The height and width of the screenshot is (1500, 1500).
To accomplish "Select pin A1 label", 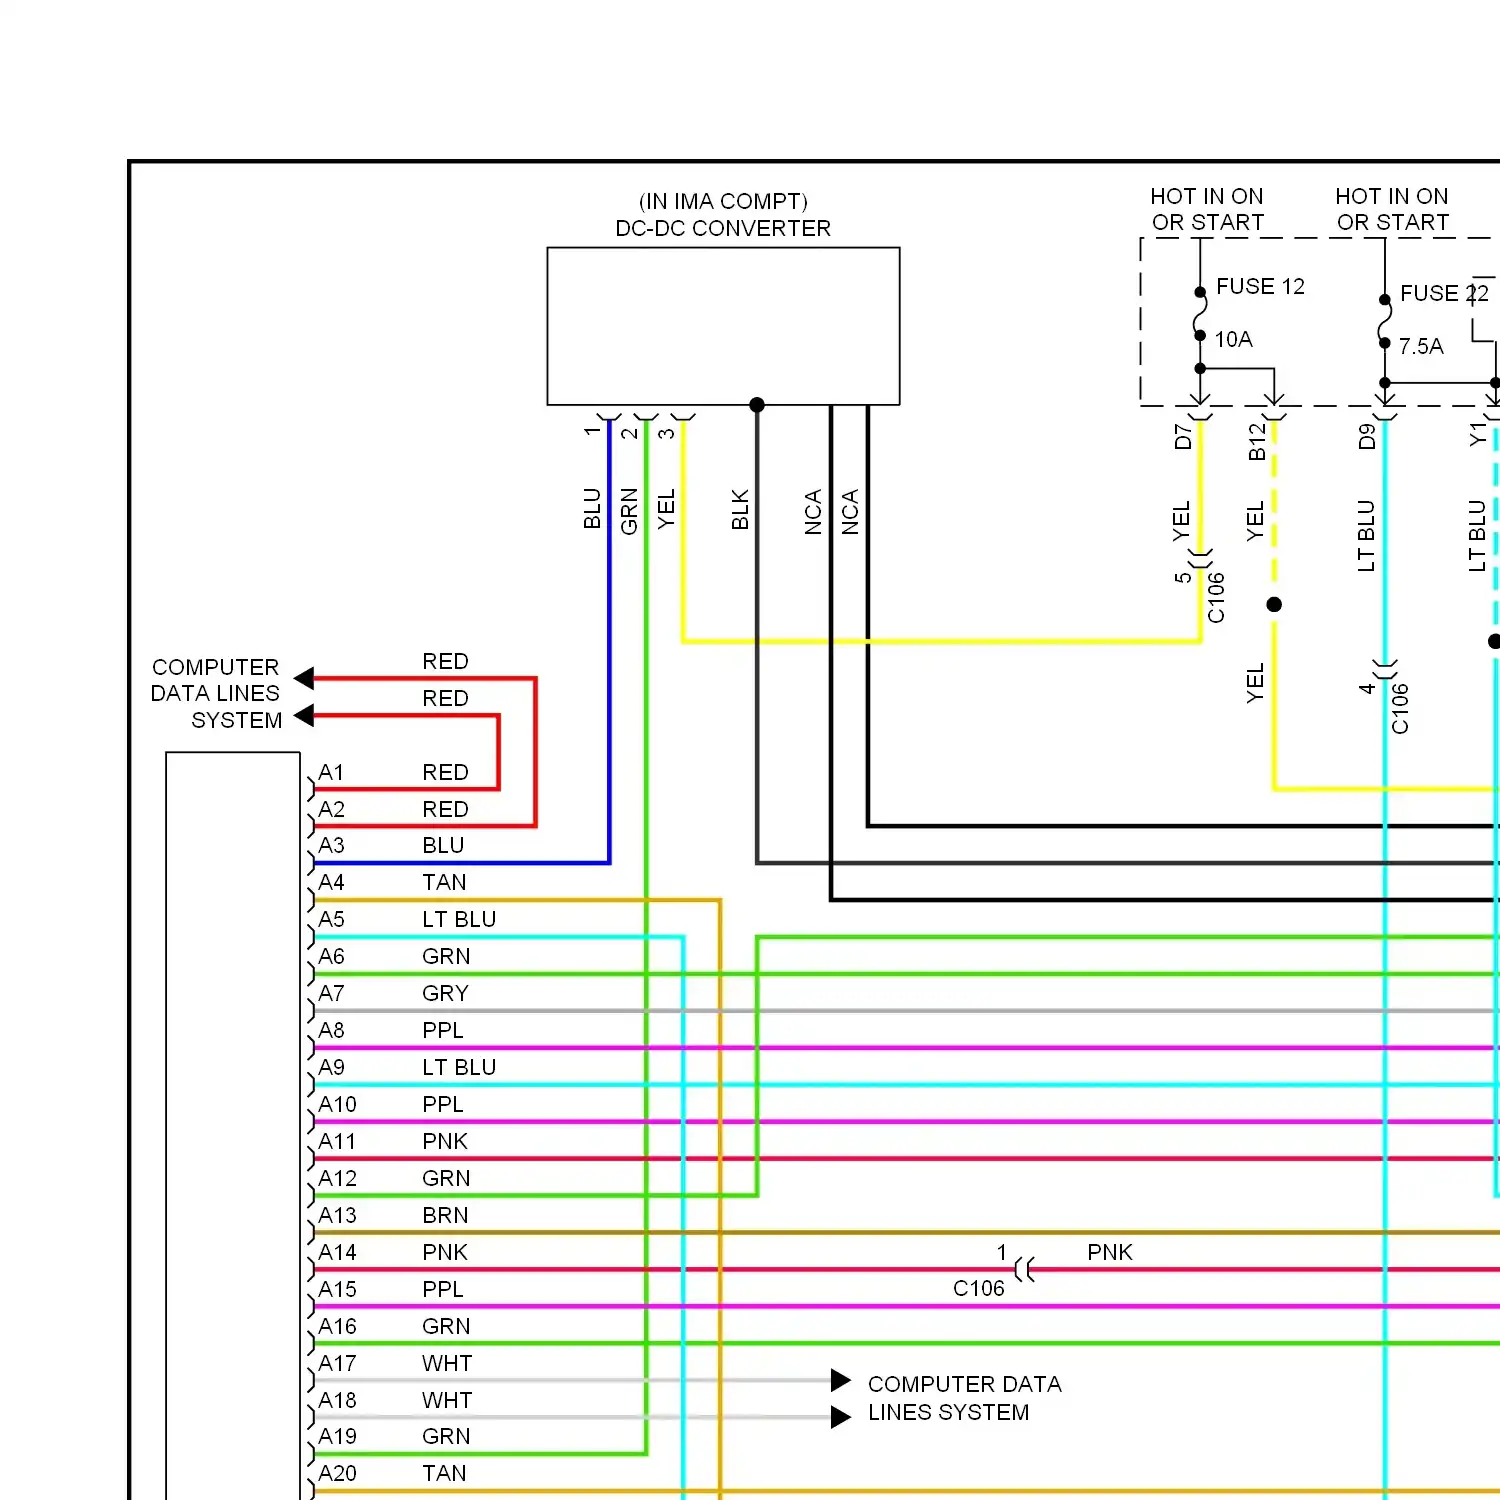I will (331, 772).
